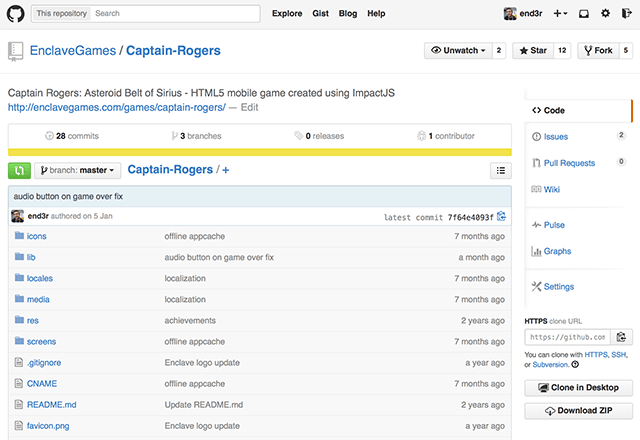
Task: Click the green compare and review button
Action: [x=19, y=170]
